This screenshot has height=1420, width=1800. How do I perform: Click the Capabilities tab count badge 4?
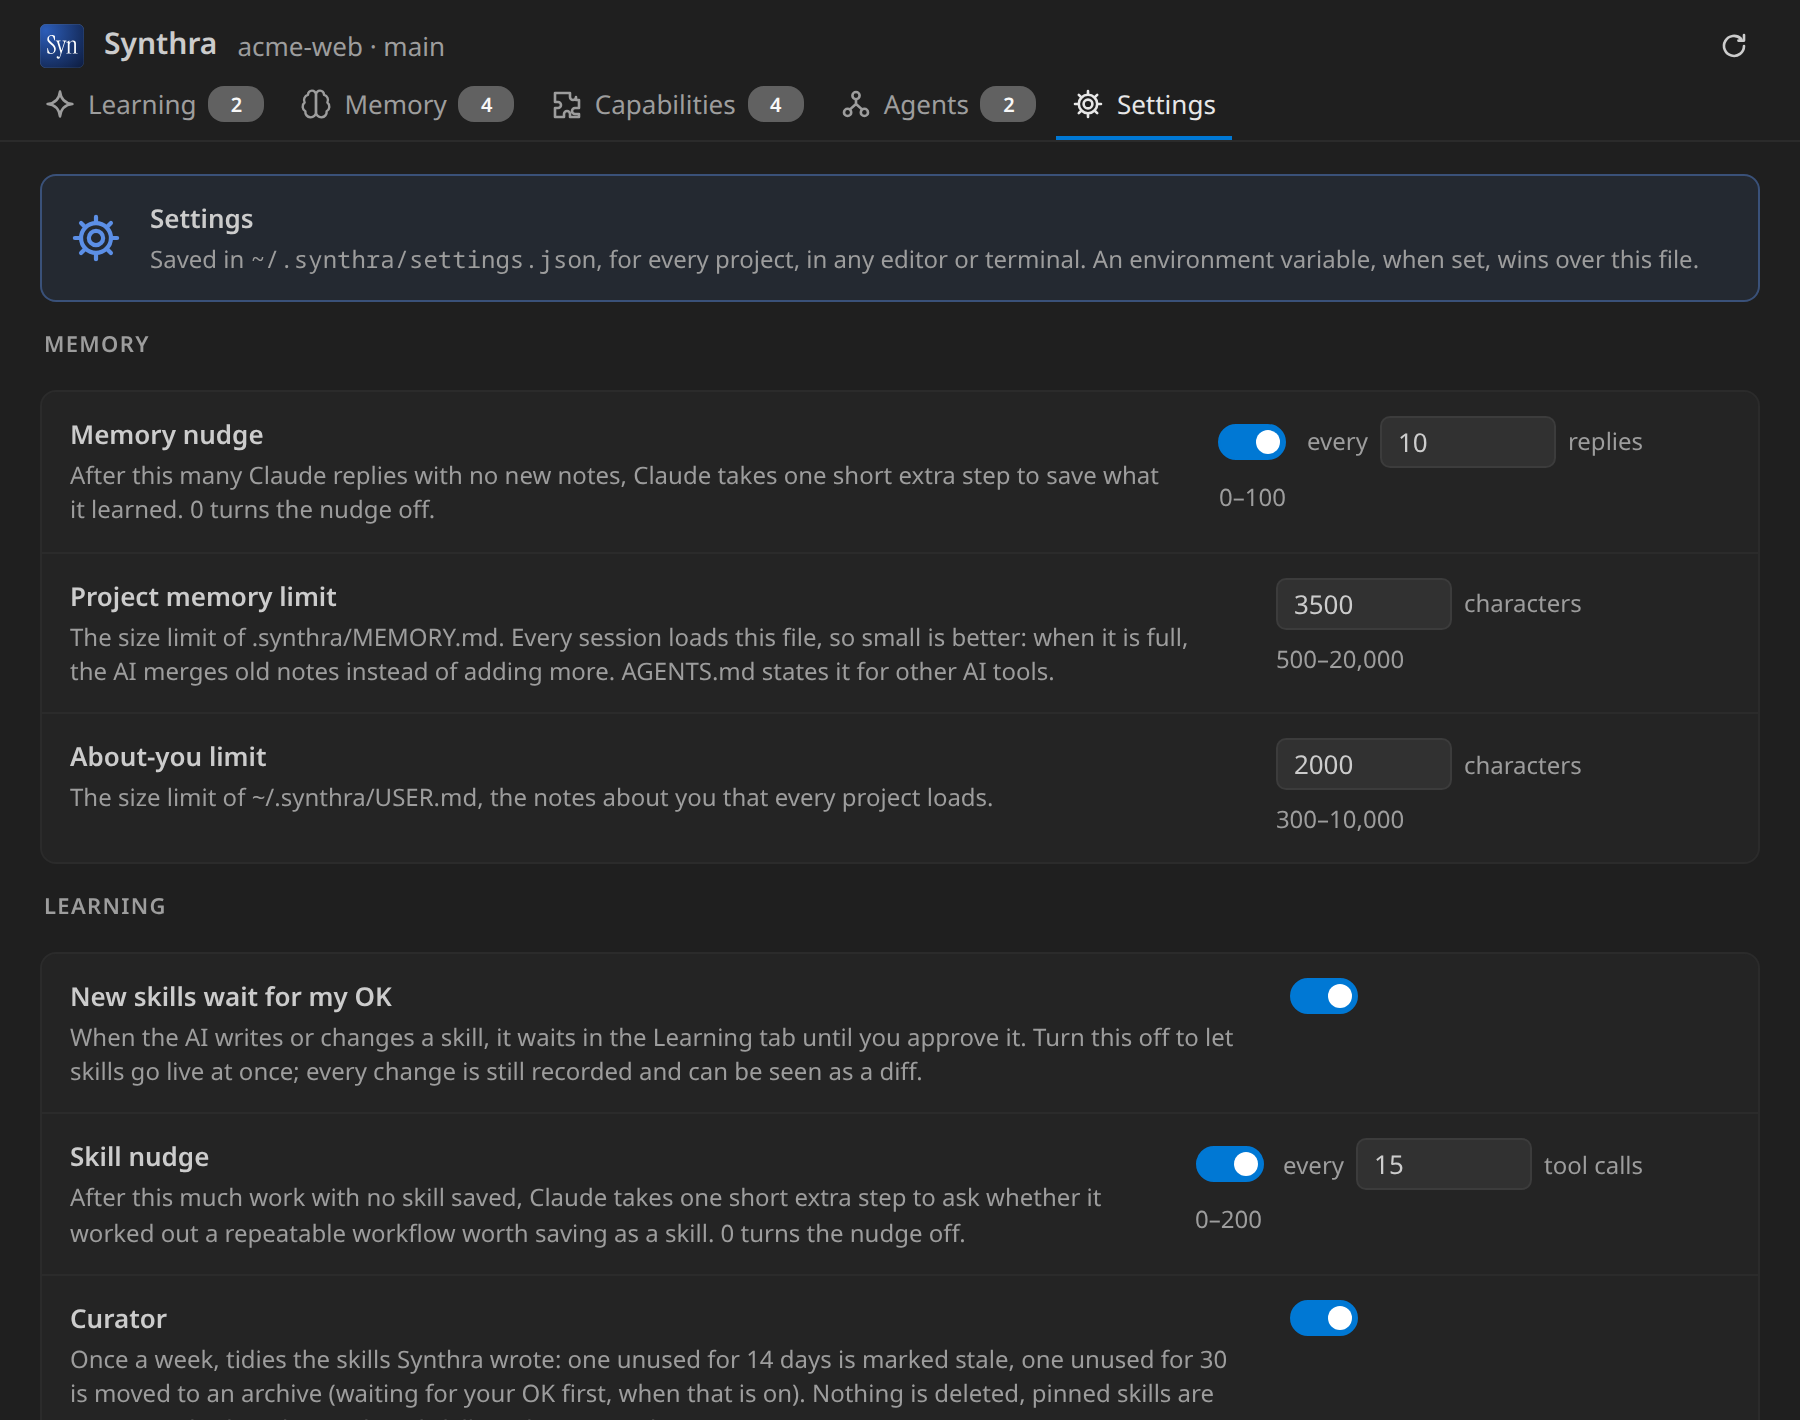pyautogui.click(x=776, y=105)
